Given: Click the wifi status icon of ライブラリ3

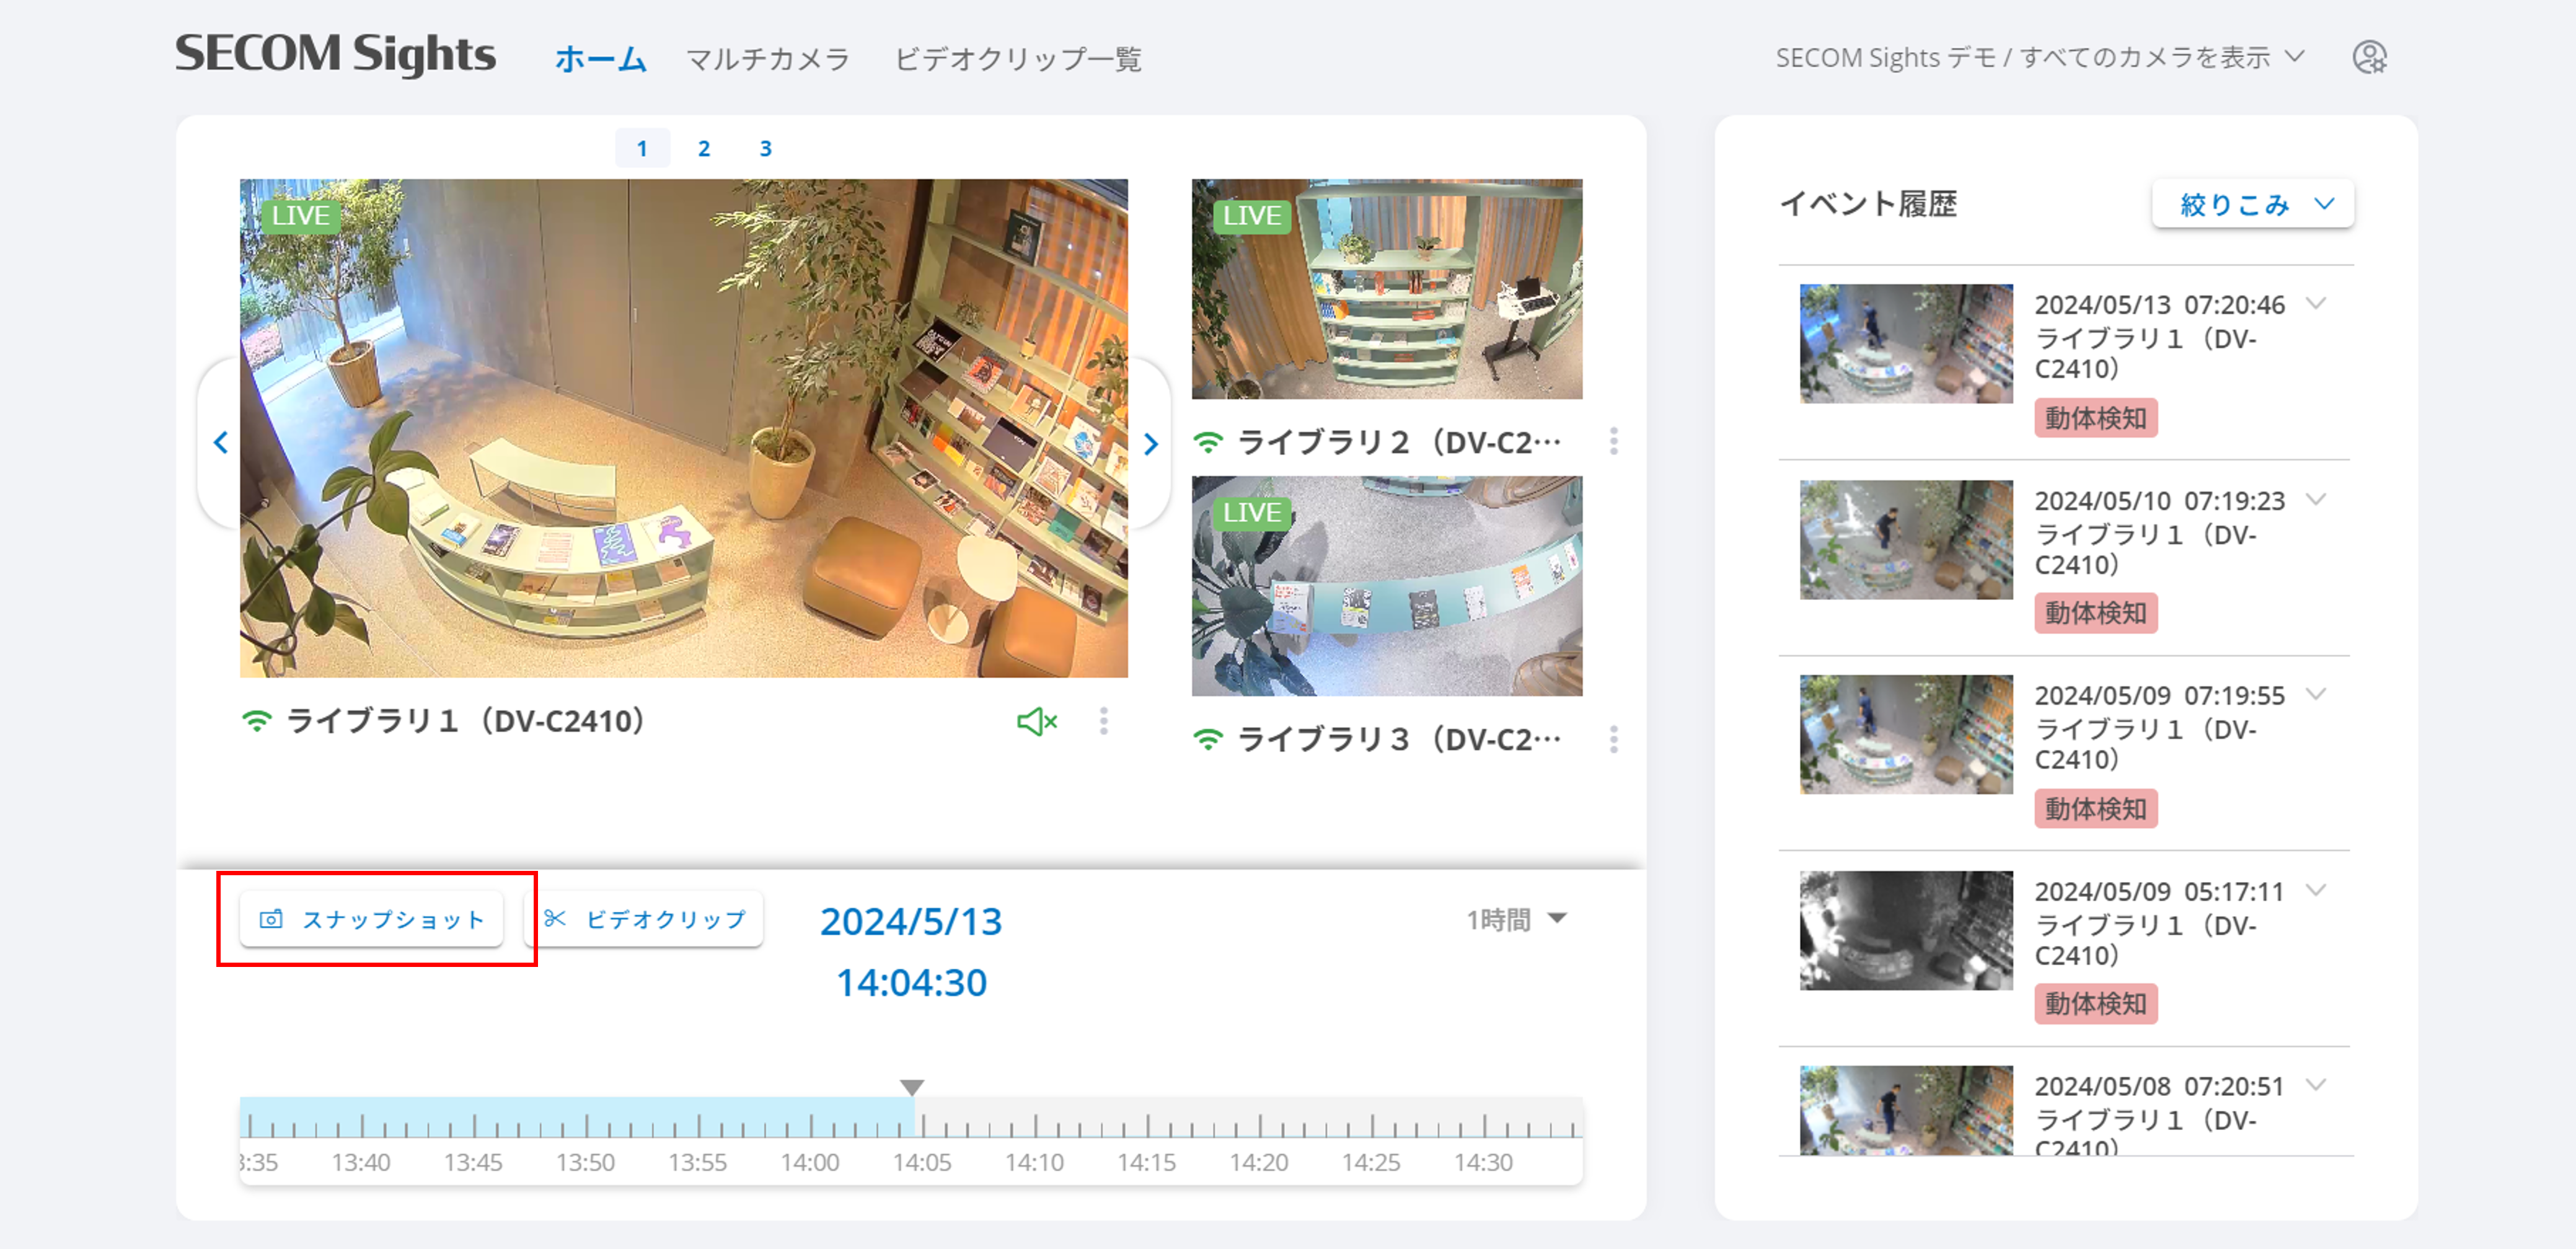Looking at the screenshot, I should pyautogui.click(x=1208, y=739).
